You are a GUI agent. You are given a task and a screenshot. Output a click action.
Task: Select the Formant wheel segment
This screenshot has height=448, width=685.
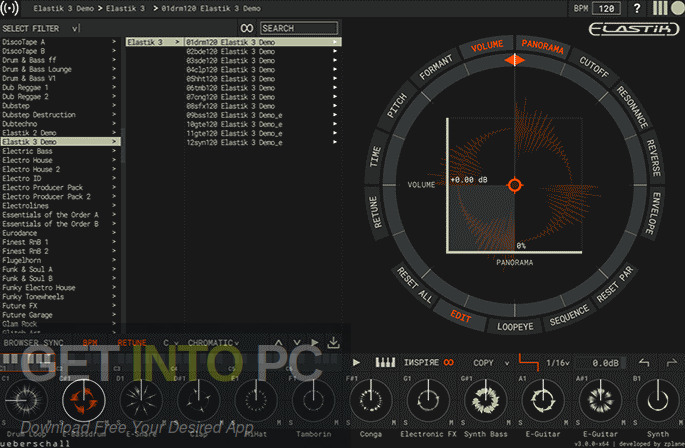pyautogui.click(x=436, y=67)
